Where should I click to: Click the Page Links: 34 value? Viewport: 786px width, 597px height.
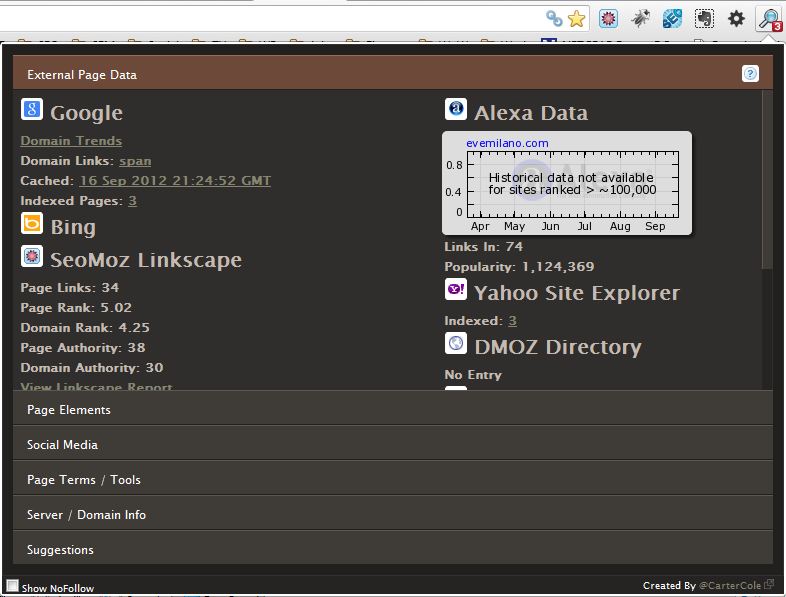point(70,288)
